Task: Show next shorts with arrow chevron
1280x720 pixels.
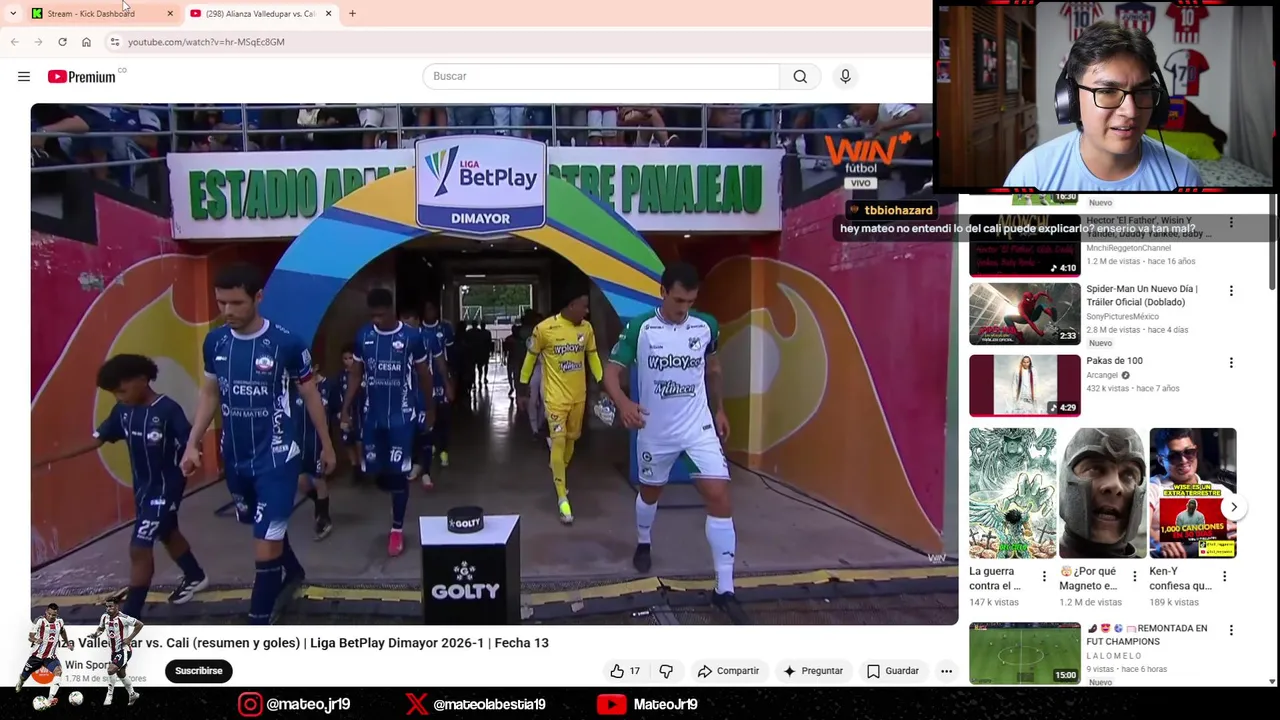Action: click(x=1233, y=507)
